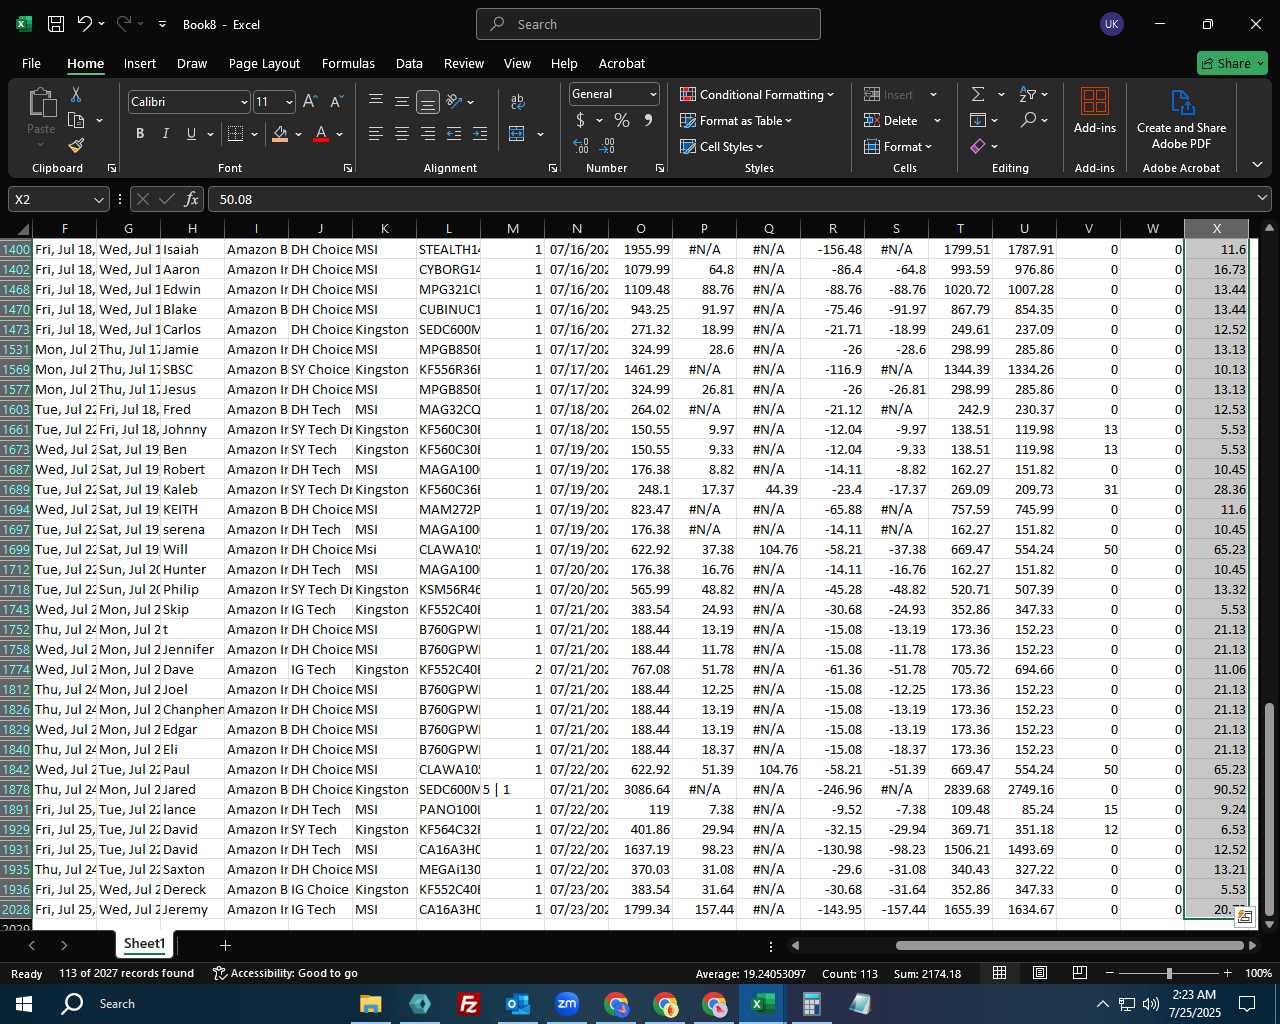Click the Increase Indent icon
The height and width of the screenshot is (1024, 1280).
(x=480, y=133)
